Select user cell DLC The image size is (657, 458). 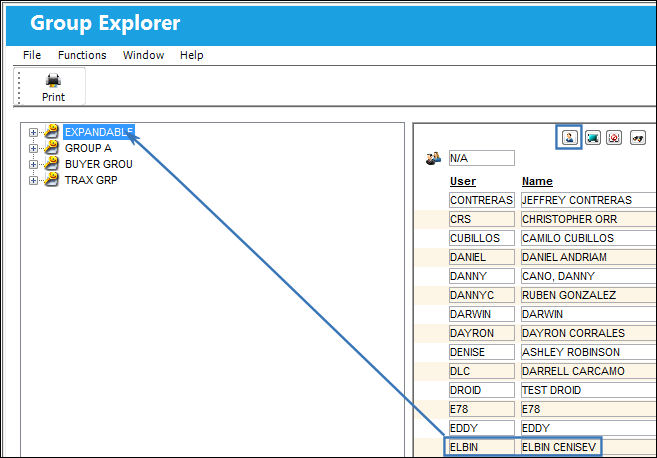[481, 371]
